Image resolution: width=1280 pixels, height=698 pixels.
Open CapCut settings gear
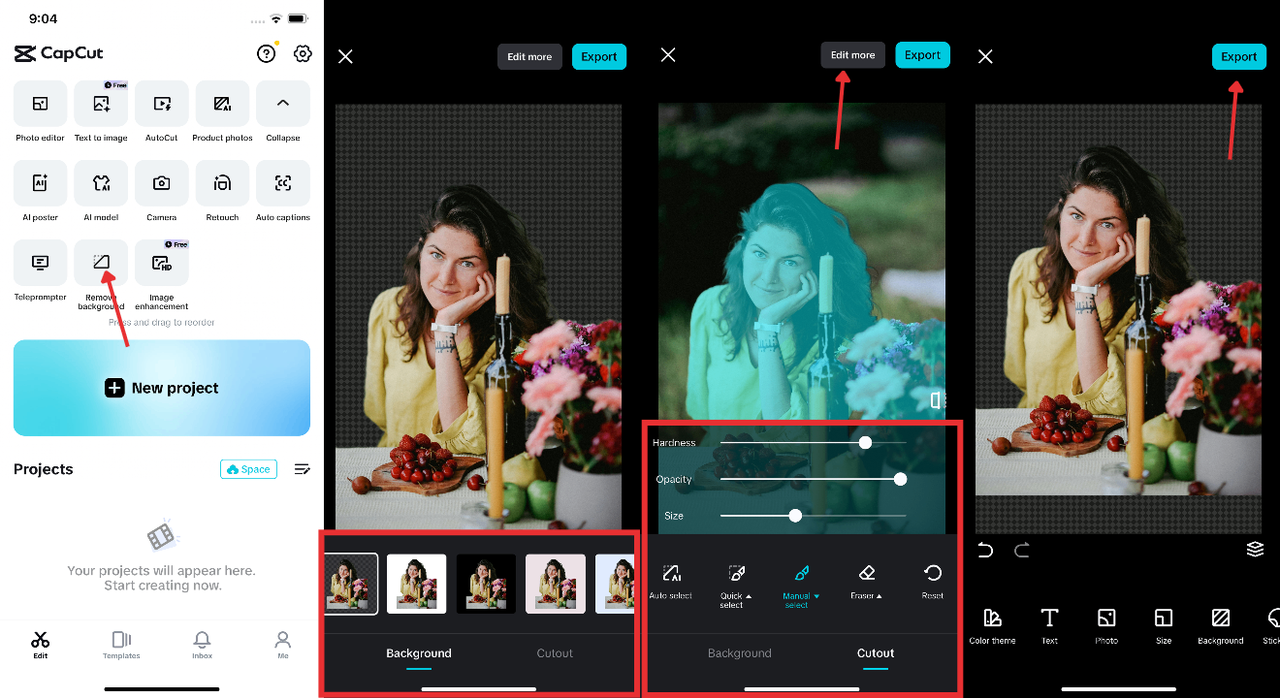(303, 54)
